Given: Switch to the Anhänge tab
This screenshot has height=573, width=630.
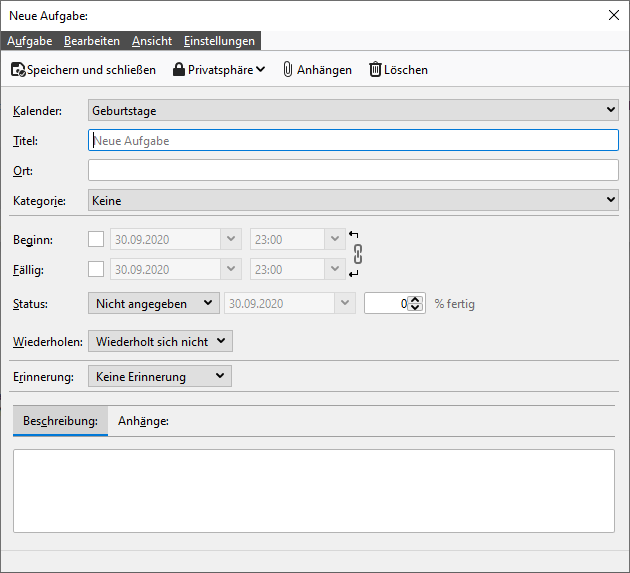Looking at the screenshot, I should click(x=143, y=422).
